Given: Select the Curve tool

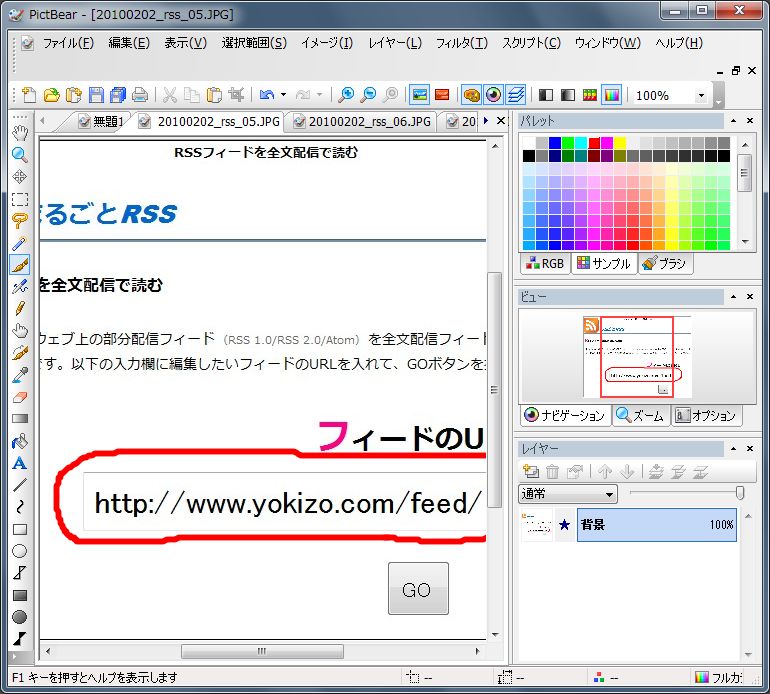Looking at the screenshot, I should pyautogui.click(x=20, y=507).
